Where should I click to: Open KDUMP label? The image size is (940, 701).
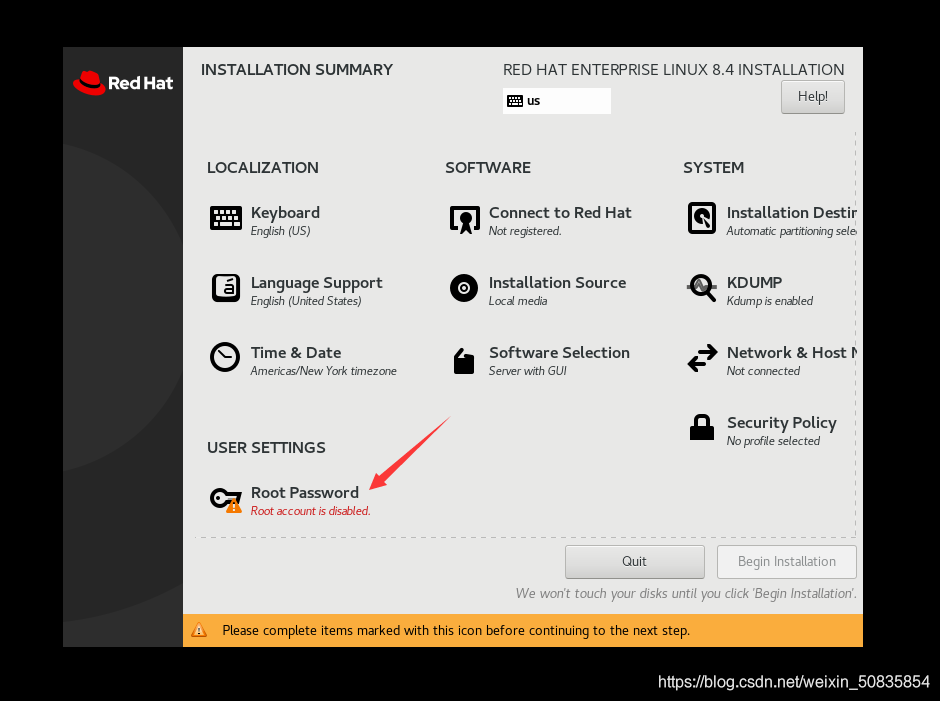coord(754,282)
